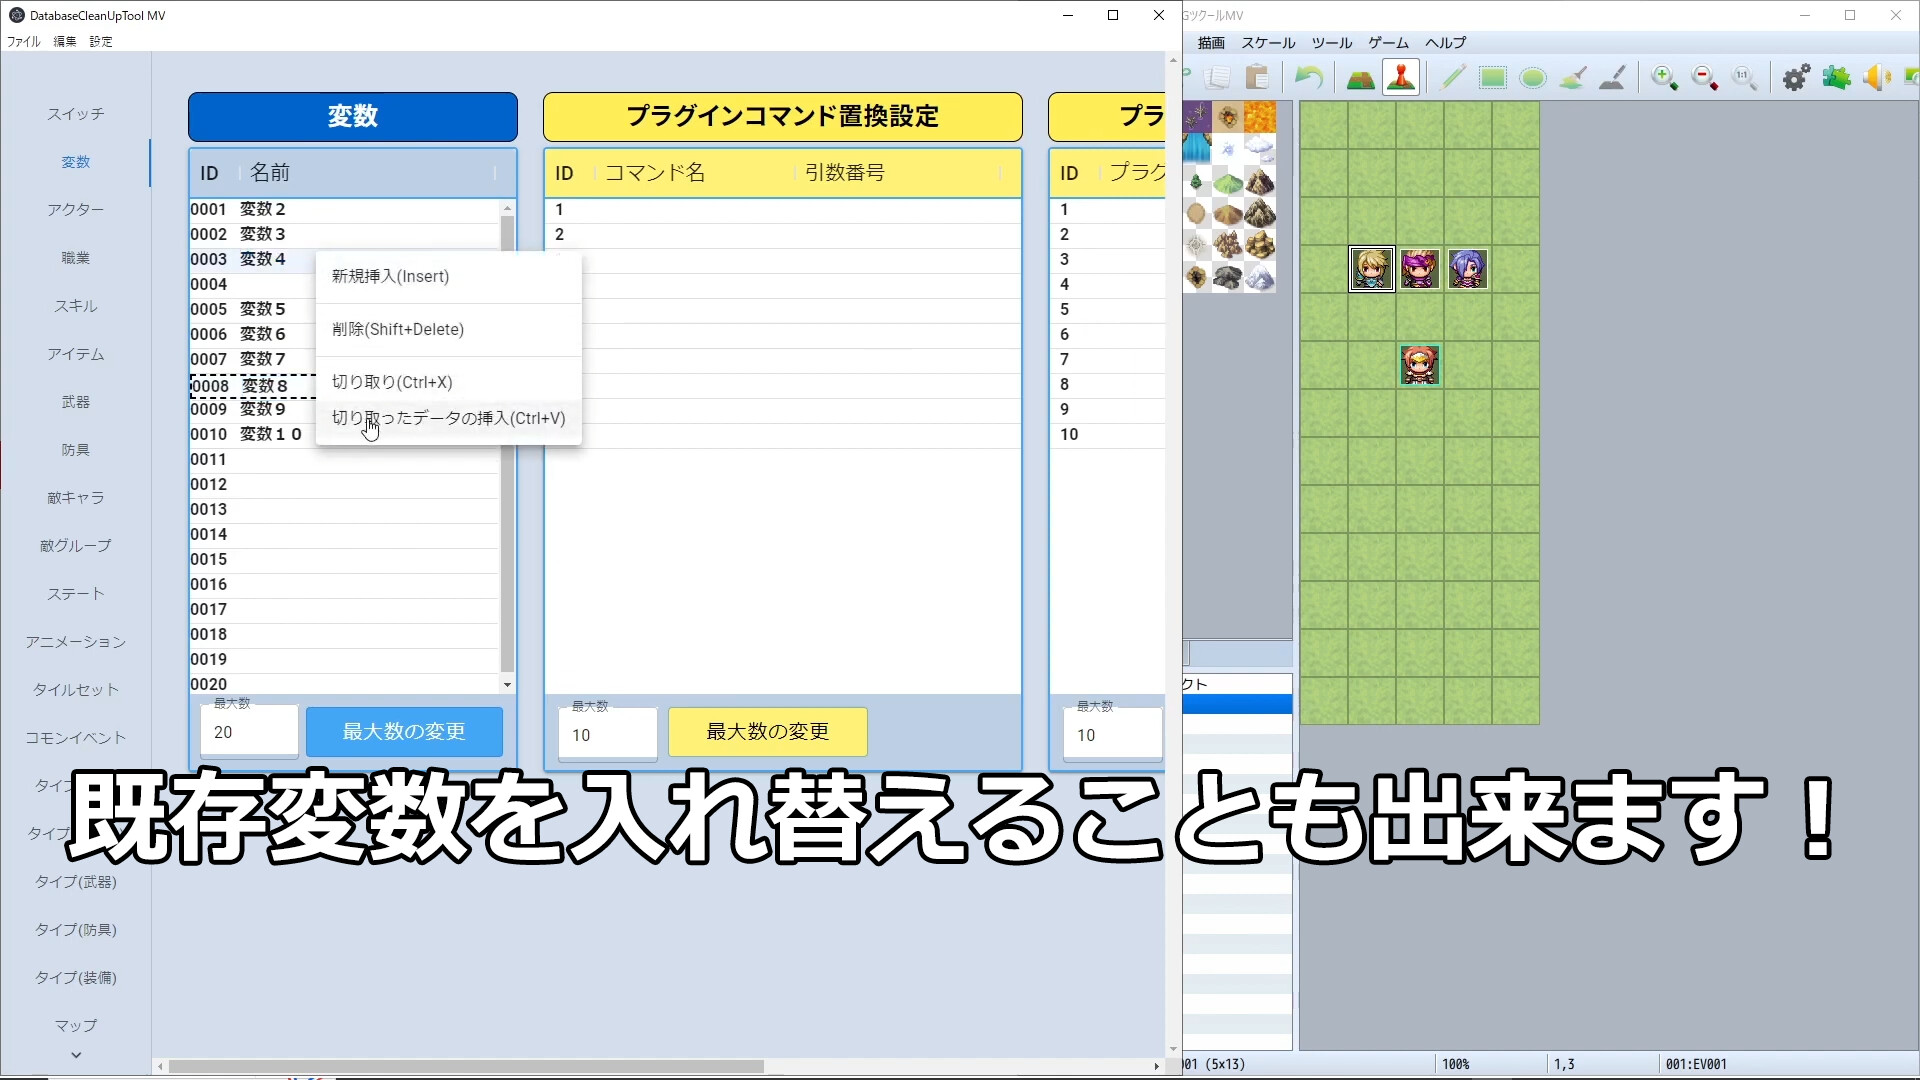The height and width of the screenshot is (1080, 1920).
Task: Undo the last map edit
Action: [1308, 77]
